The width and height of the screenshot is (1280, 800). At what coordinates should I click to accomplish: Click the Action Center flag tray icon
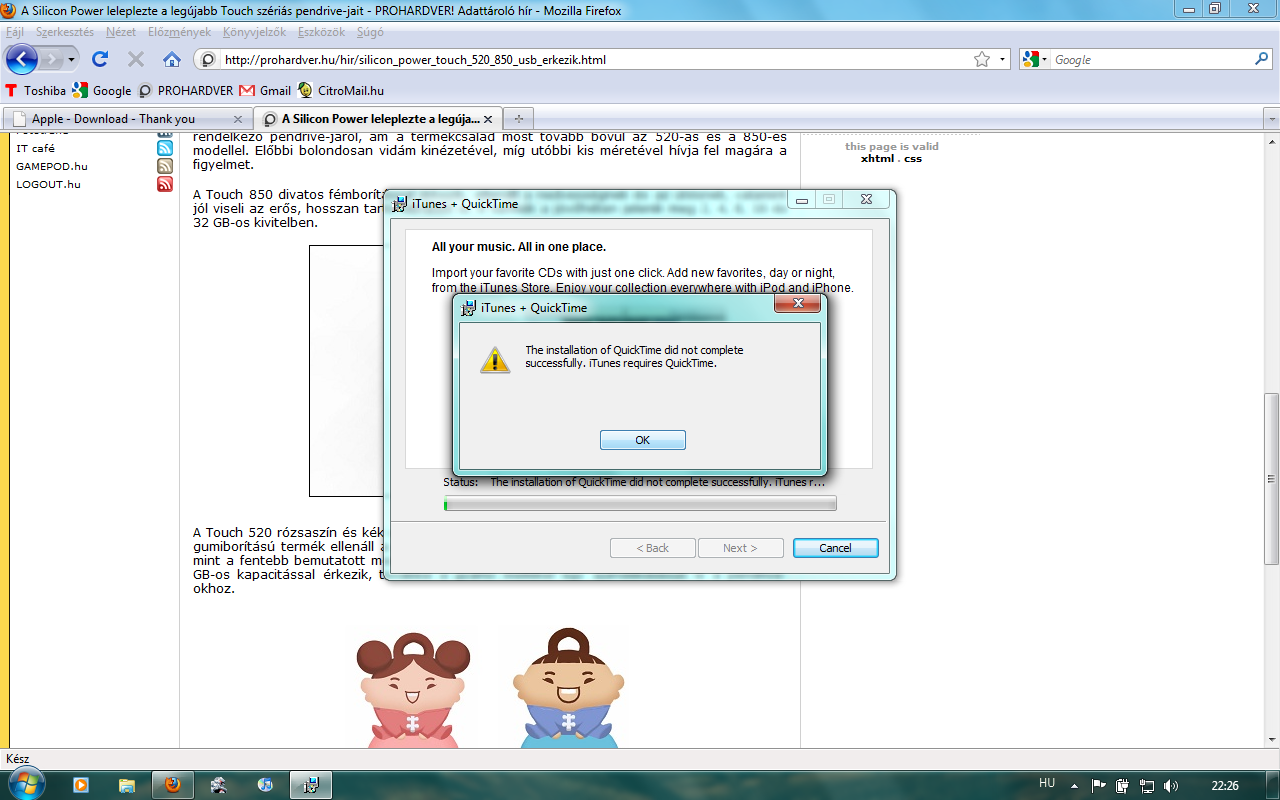(1099, 785)
